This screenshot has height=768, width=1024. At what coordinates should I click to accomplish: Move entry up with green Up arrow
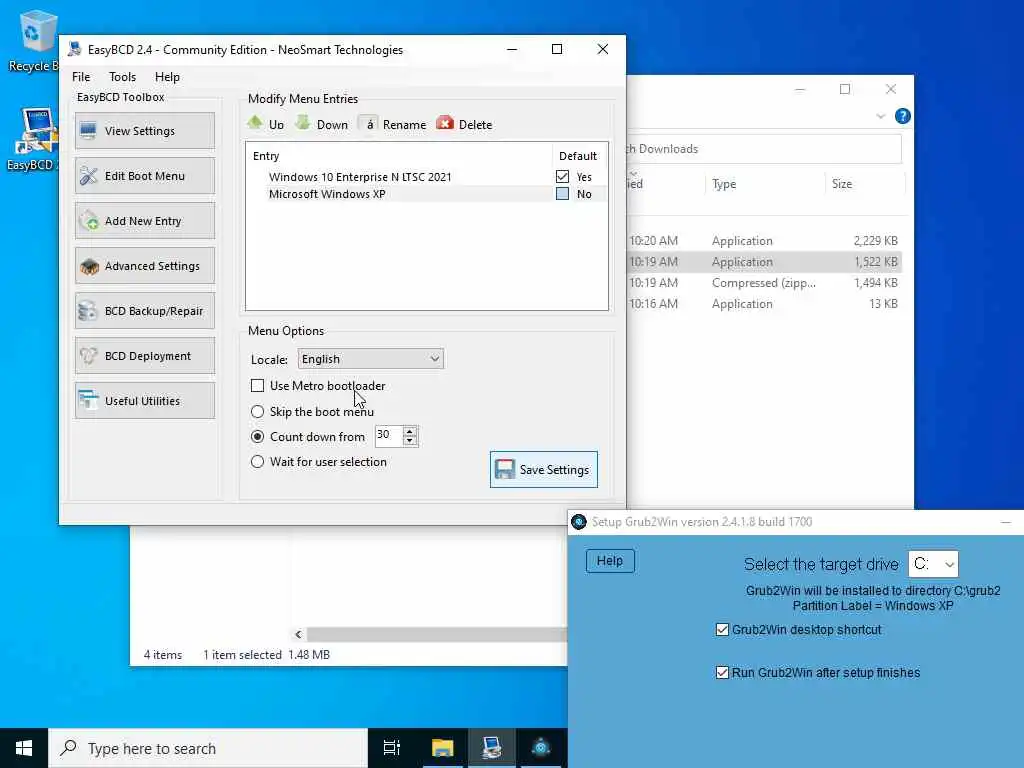point(265,123)
